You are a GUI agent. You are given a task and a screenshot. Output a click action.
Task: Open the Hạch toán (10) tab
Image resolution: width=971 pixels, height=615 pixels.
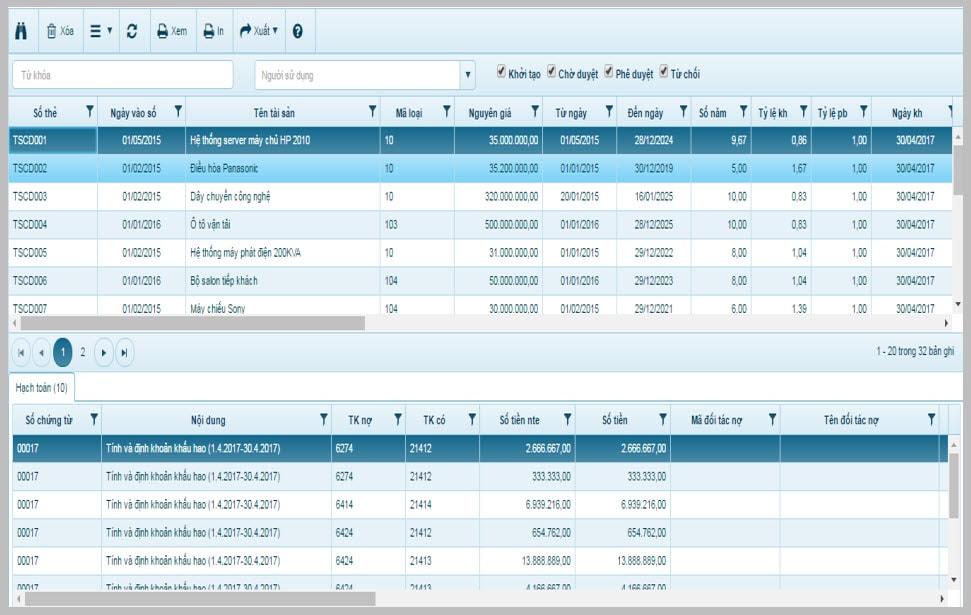41,388
